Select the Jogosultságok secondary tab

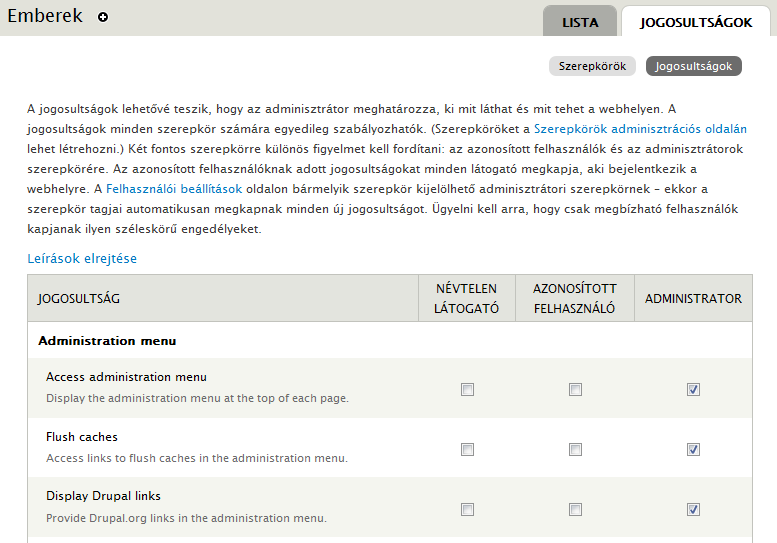693,66
